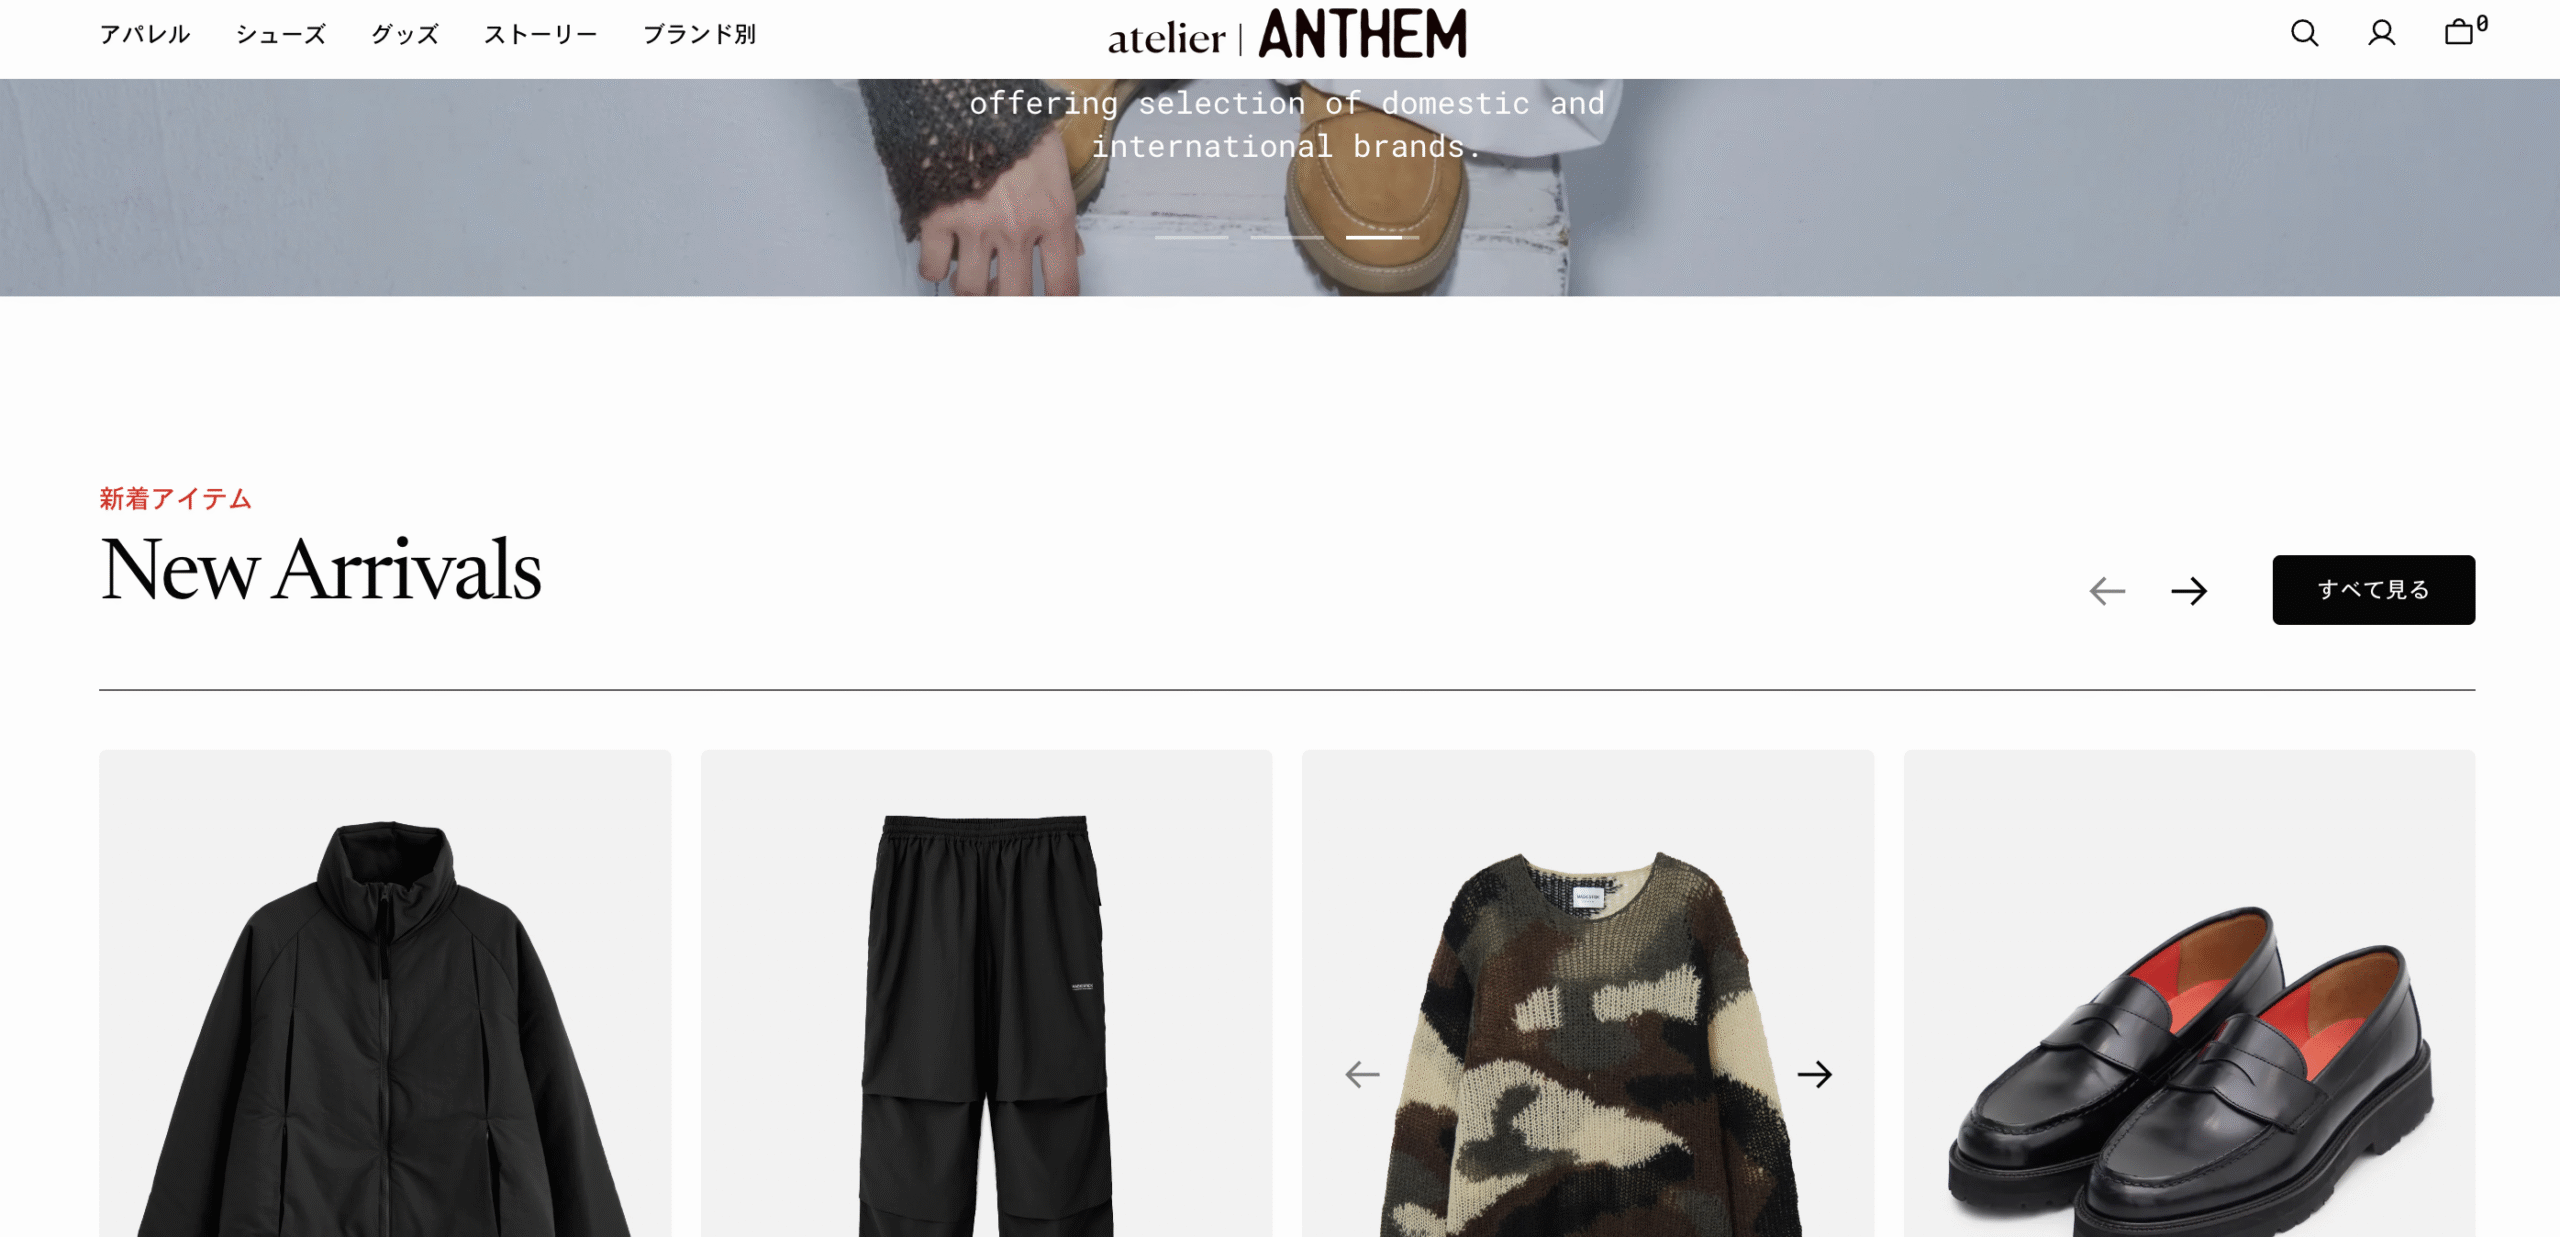The width and height of the screenshot is (2560, 1237).
Task: Select third hero slideshow indicator
Action: coord(1382,237)
